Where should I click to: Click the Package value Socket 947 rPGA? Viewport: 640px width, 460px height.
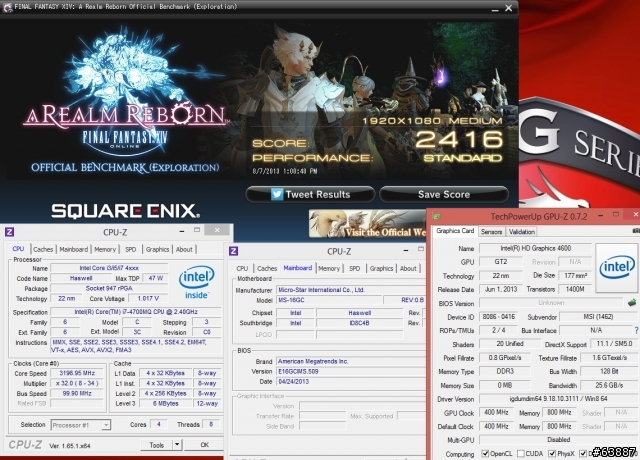point(109,288)
